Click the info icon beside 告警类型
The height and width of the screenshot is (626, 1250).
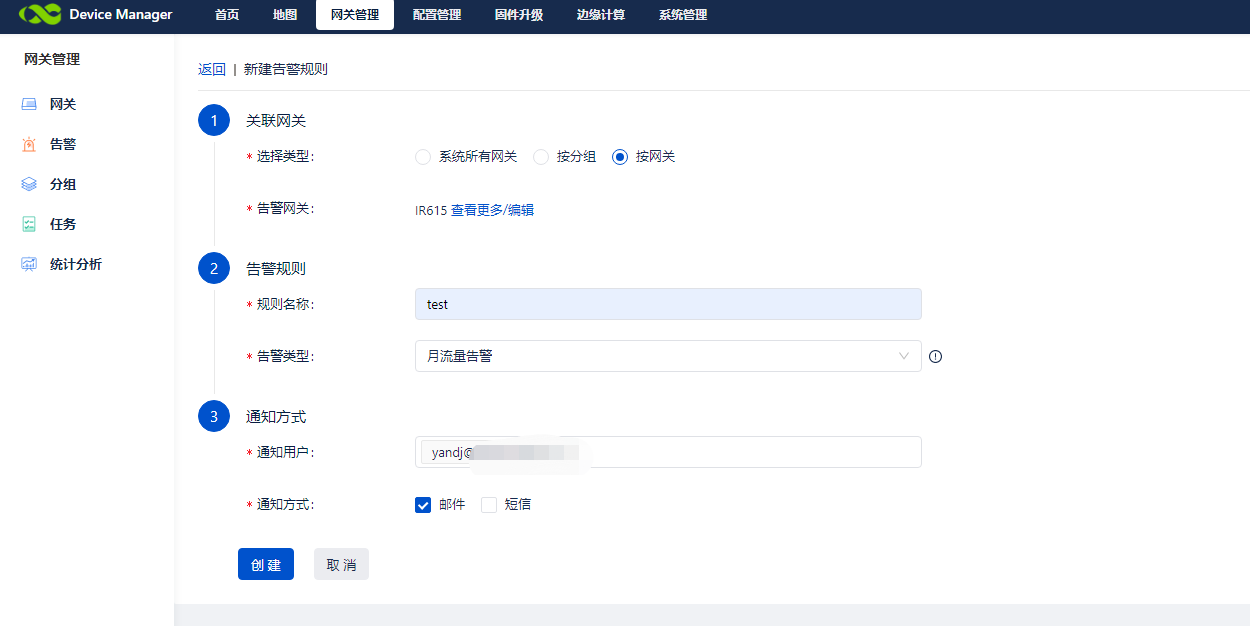(x=936, y=356)
